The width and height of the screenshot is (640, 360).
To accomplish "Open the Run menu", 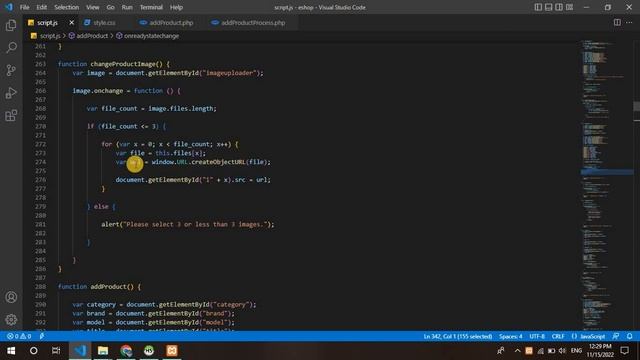I will (x=127, y=7).
